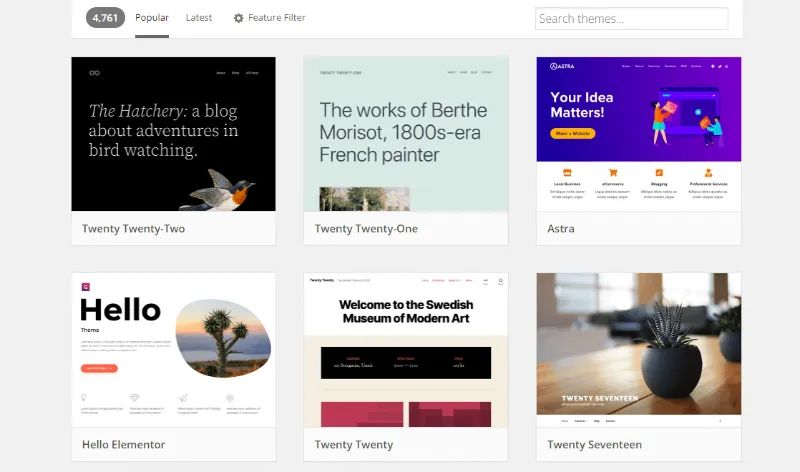The image size is (800, 472).
Task: Focus the Search themes input field
Action: click(631, 18)
